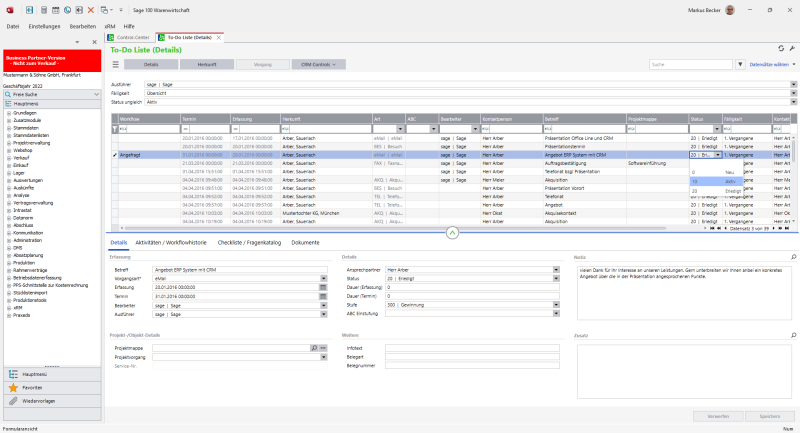This screenshot has height=433, width=800.
Task: Switch to Aktivitäten / Workflowhistorie tab
Action: coord(171,243)
